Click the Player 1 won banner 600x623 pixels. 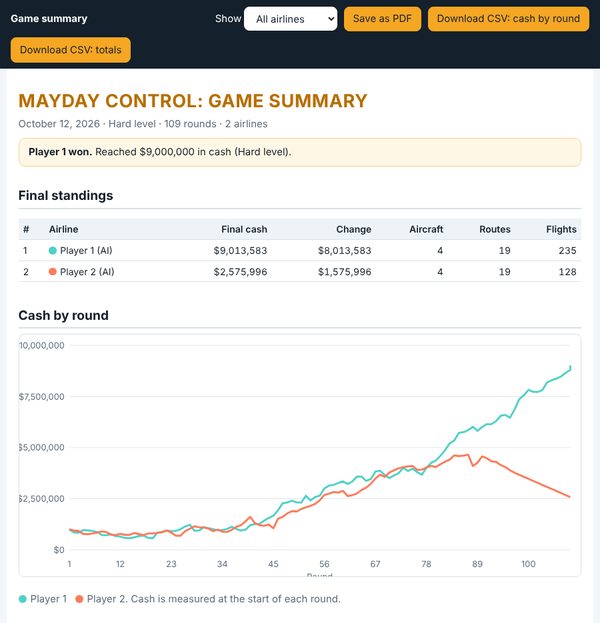[300, 152]
